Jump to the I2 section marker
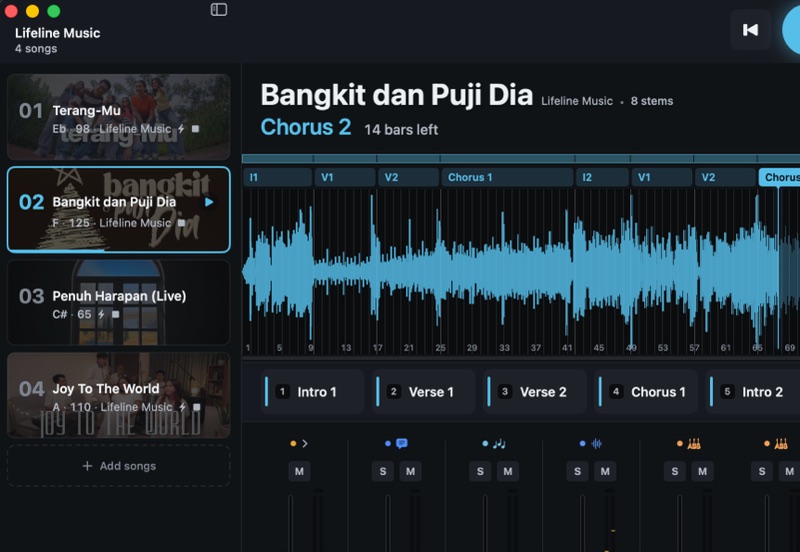Viewport: 800px width, 552px height. coord(603,178)
